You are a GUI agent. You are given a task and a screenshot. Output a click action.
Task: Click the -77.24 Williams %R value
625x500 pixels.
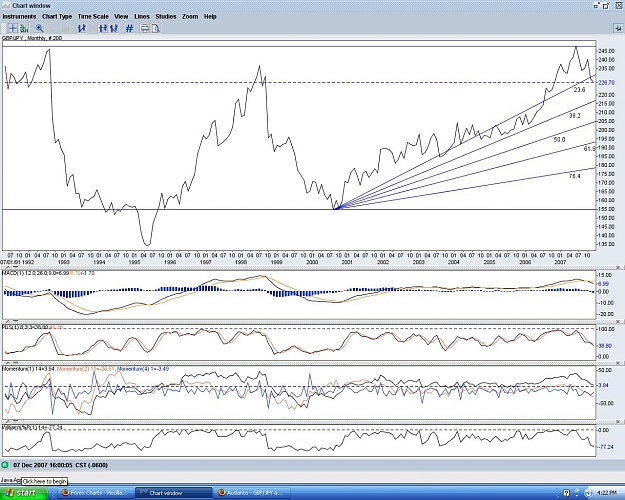(606, 447)
